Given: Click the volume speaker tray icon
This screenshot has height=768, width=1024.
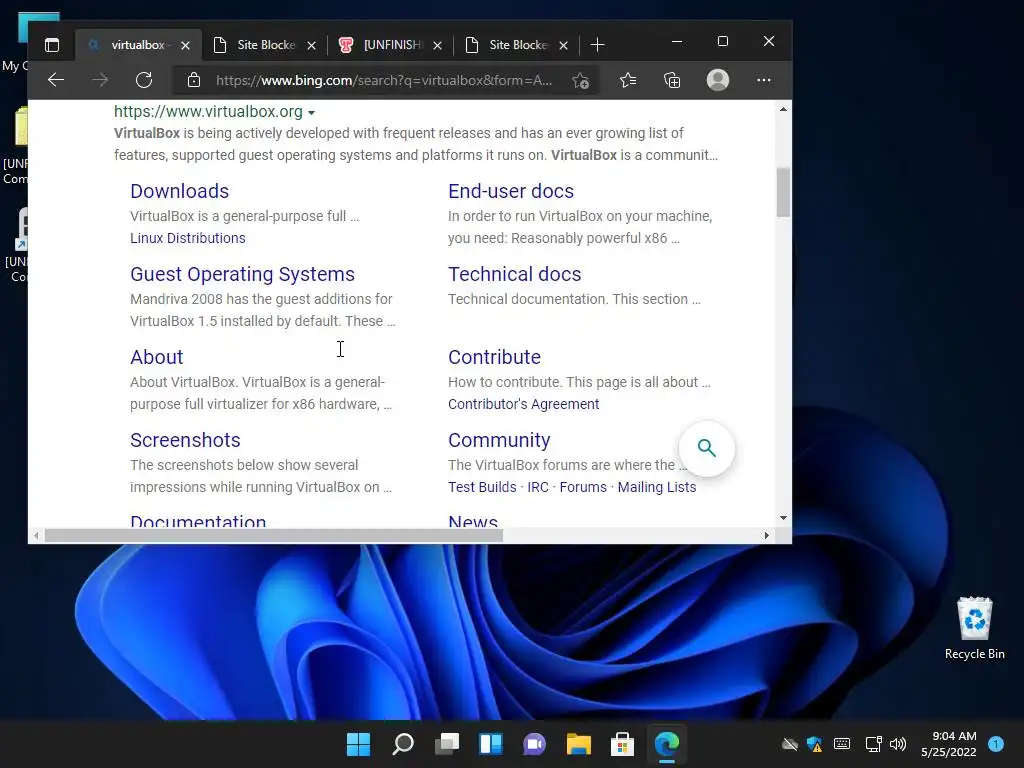Looking at the screenshot, I should tap(899, 744).
